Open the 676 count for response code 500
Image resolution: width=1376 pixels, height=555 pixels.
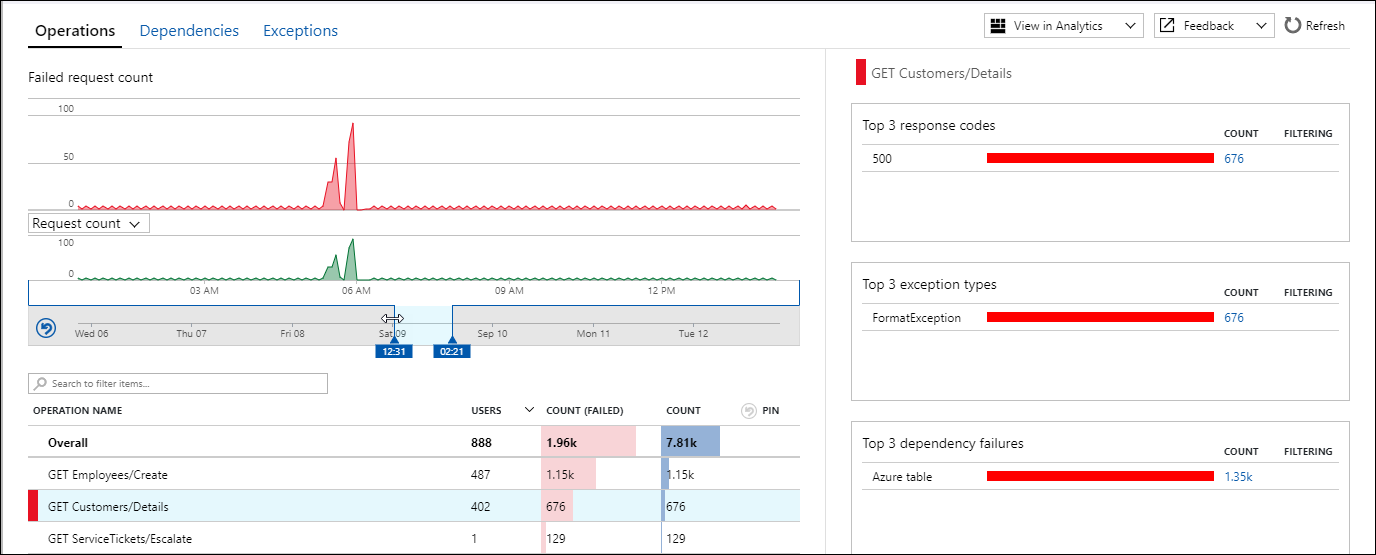click(x=1234, y=159)
